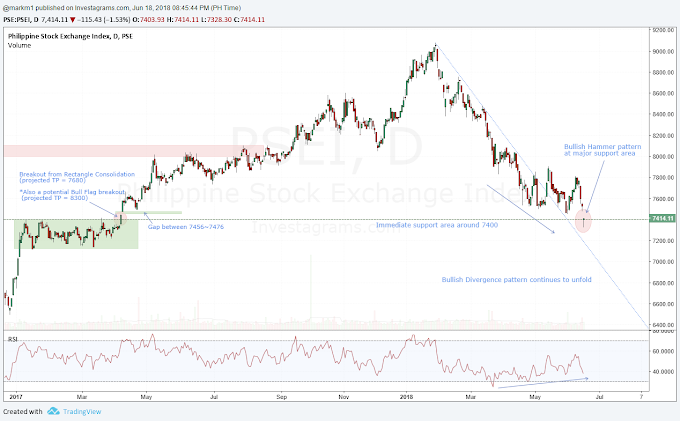Image resolution: width=680 pixels, height=421 pixels.
Task: Click the TradingView cloud logo icon
Action: pyautogui.click(x=53, y=411)
